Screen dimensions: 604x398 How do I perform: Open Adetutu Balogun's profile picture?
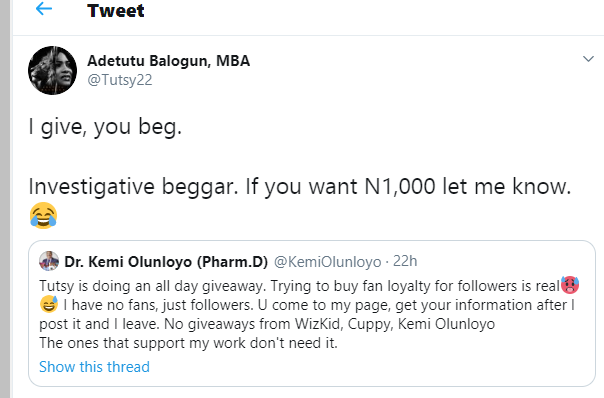52,70
